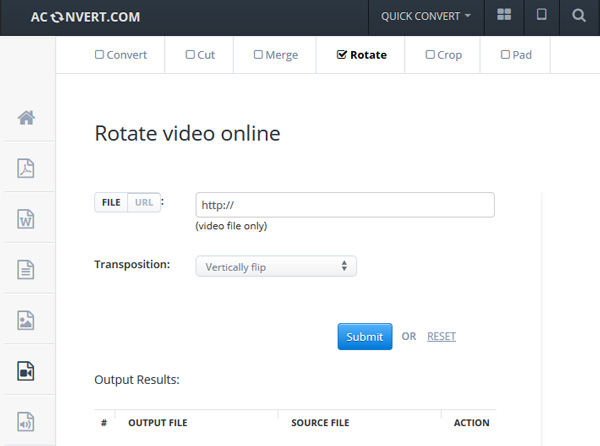Click the search magnifier icon in header
Viewport: 600px width, 446px height.
point(579,16)
